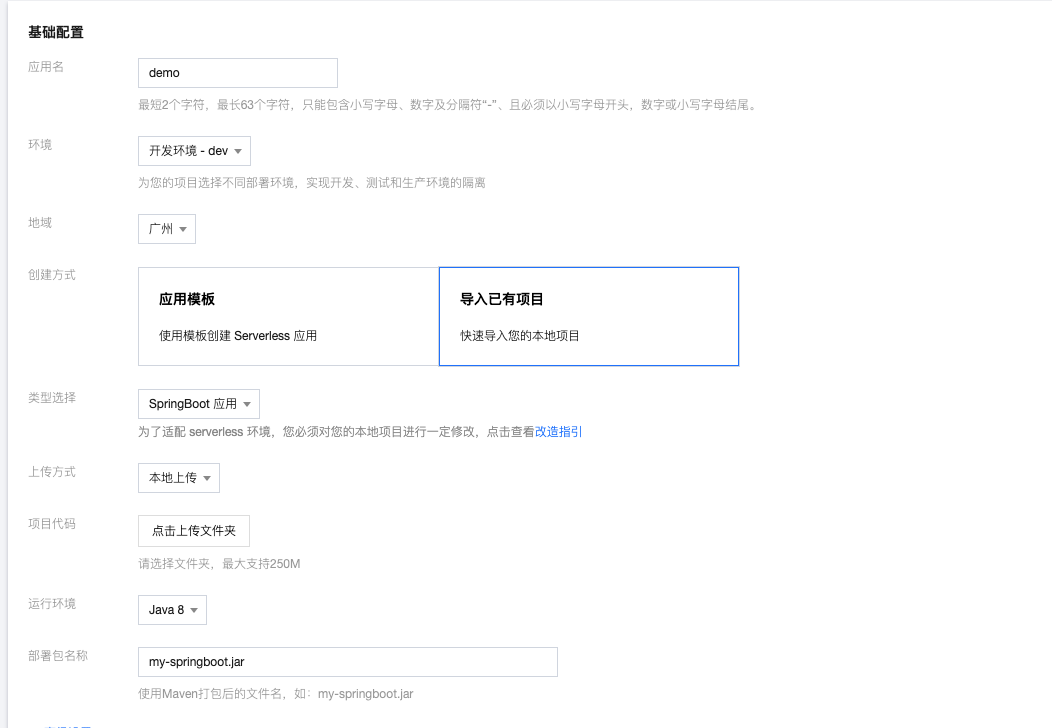Open the 环境 dropdown showing 开发环境 - dev
The image size is (1052, 728).
click(193, 151)
